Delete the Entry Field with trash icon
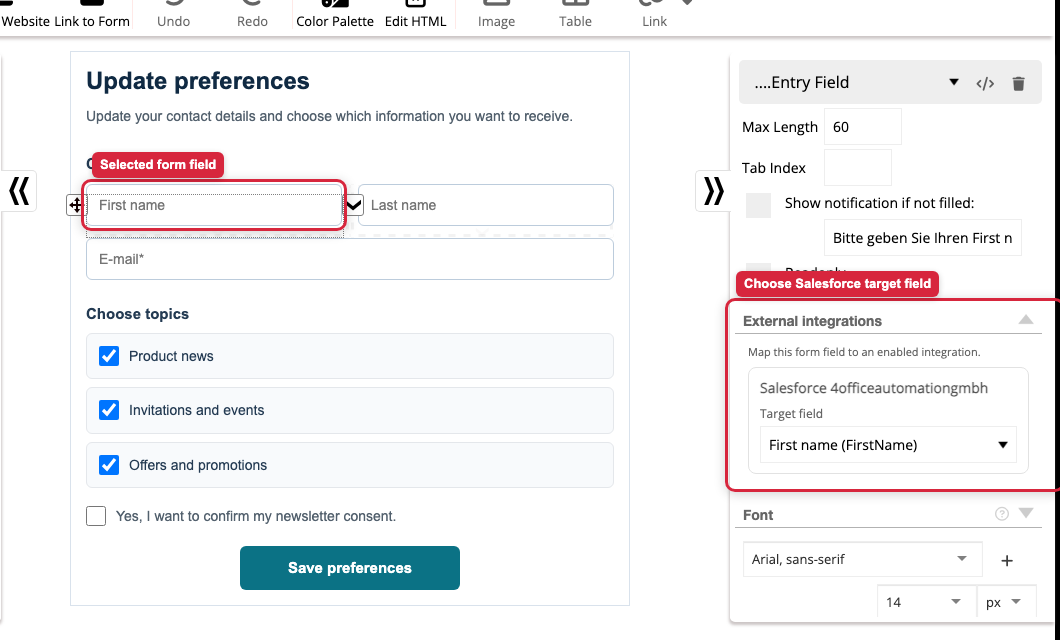 [1018, 83]
